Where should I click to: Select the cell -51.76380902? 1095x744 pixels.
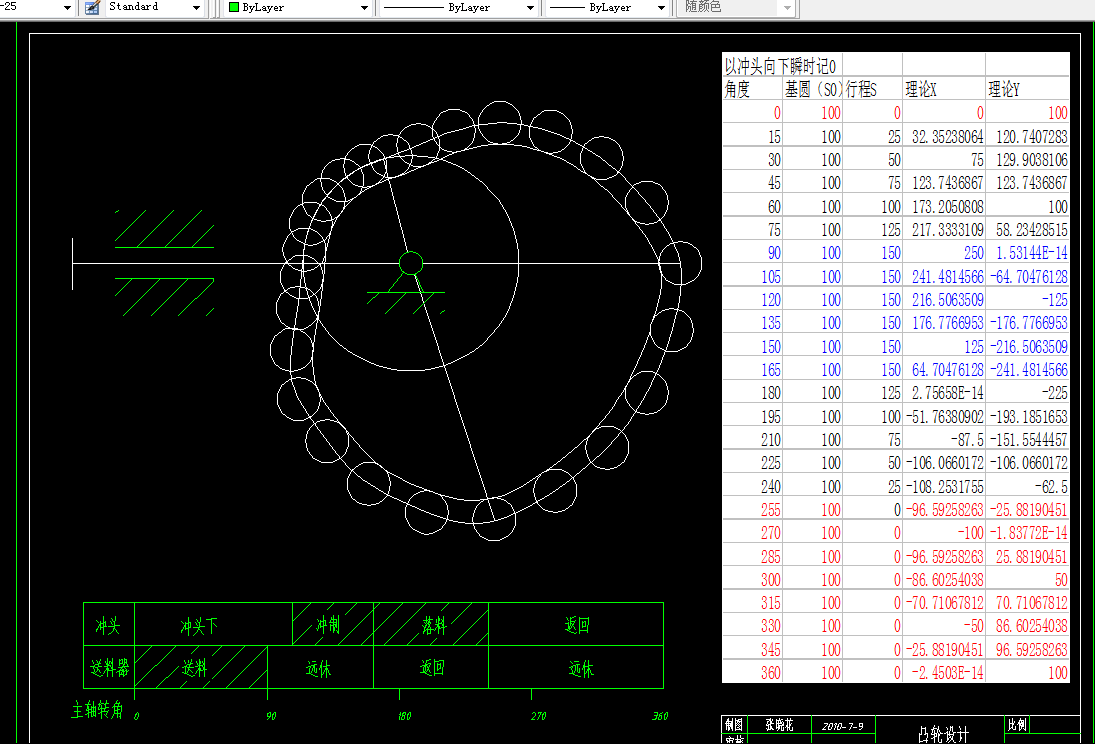[x=944, y=417]
